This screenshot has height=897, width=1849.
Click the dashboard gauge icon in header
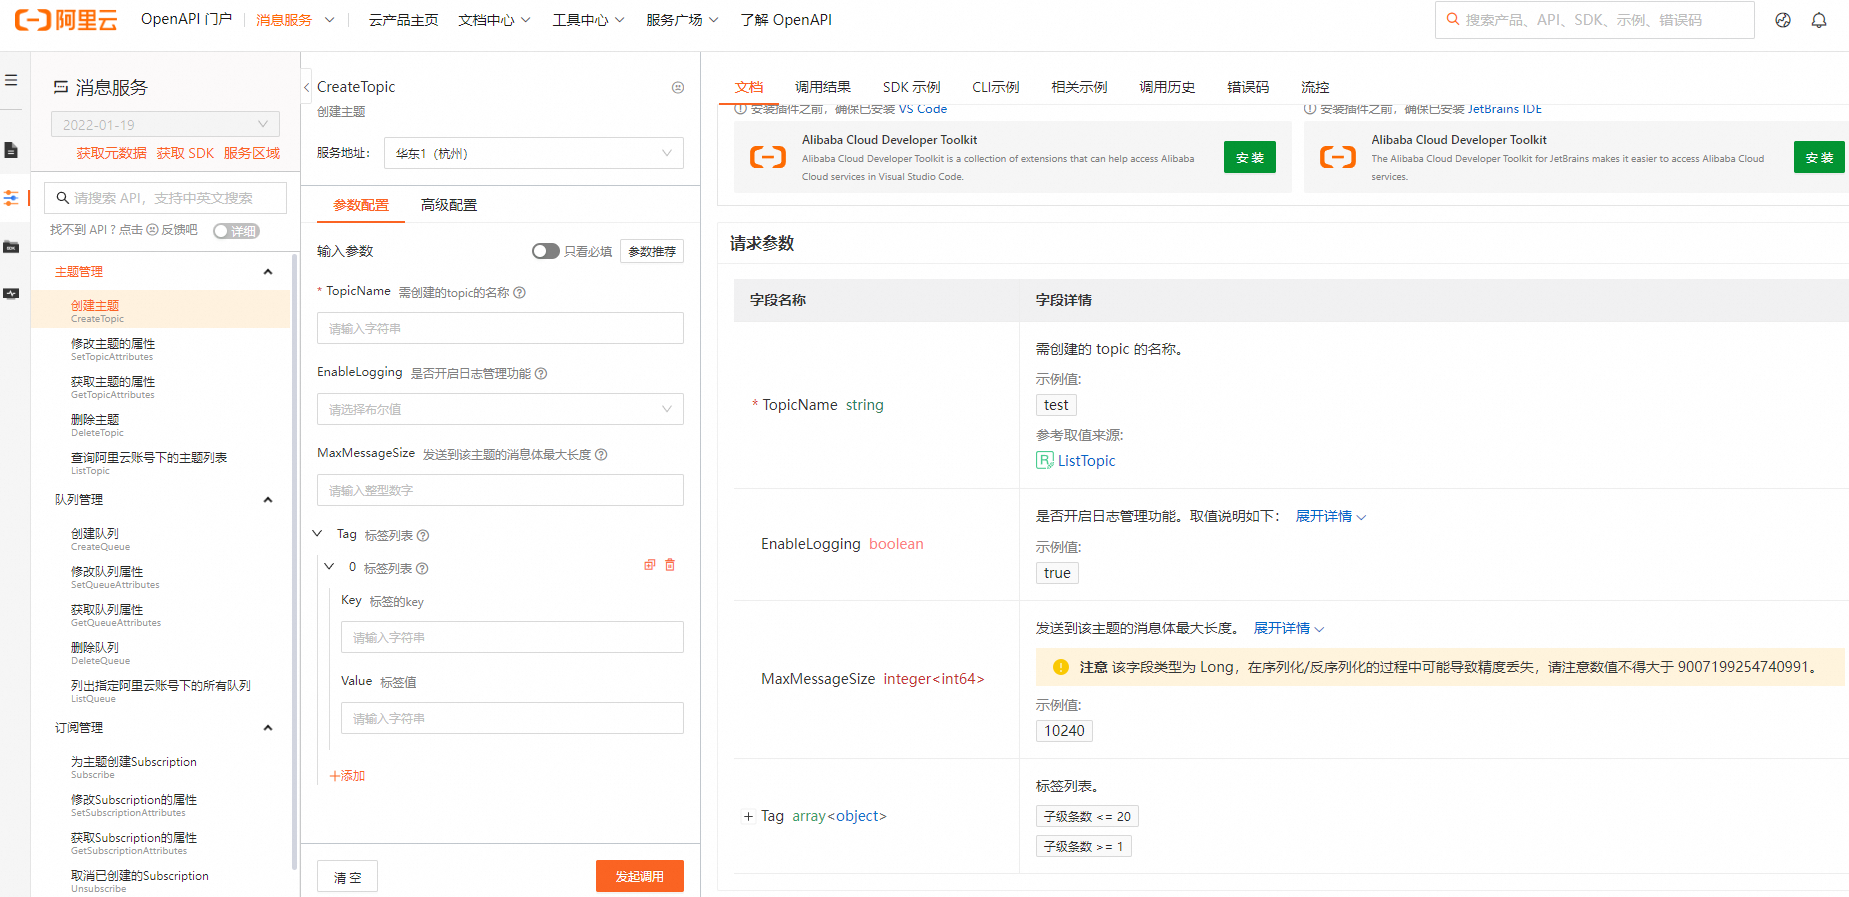pyautogui.click(x=1783, y=20)
